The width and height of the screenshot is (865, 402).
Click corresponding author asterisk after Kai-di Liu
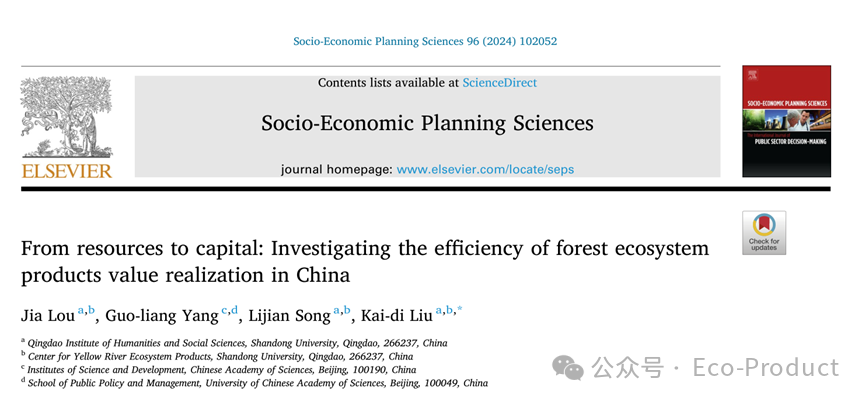tap(460, 310)
